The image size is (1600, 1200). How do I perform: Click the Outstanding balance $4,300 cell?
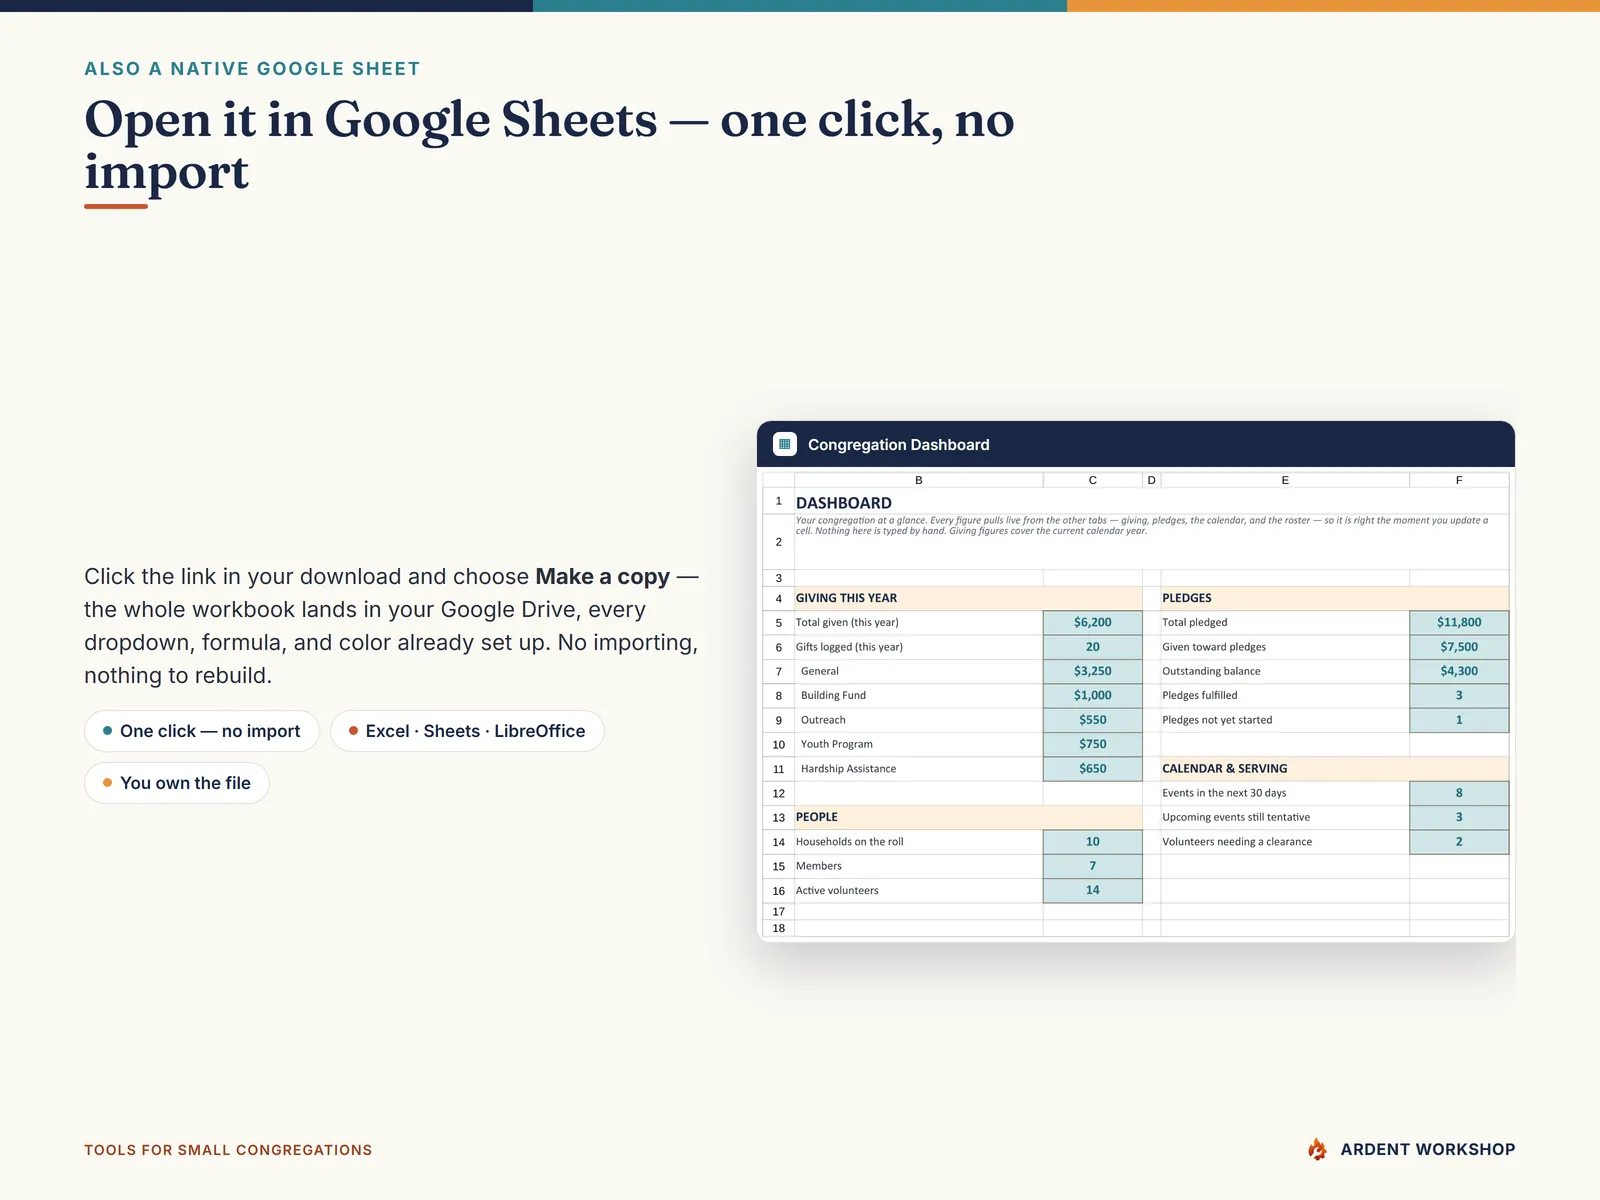[x=1459, y=671]
